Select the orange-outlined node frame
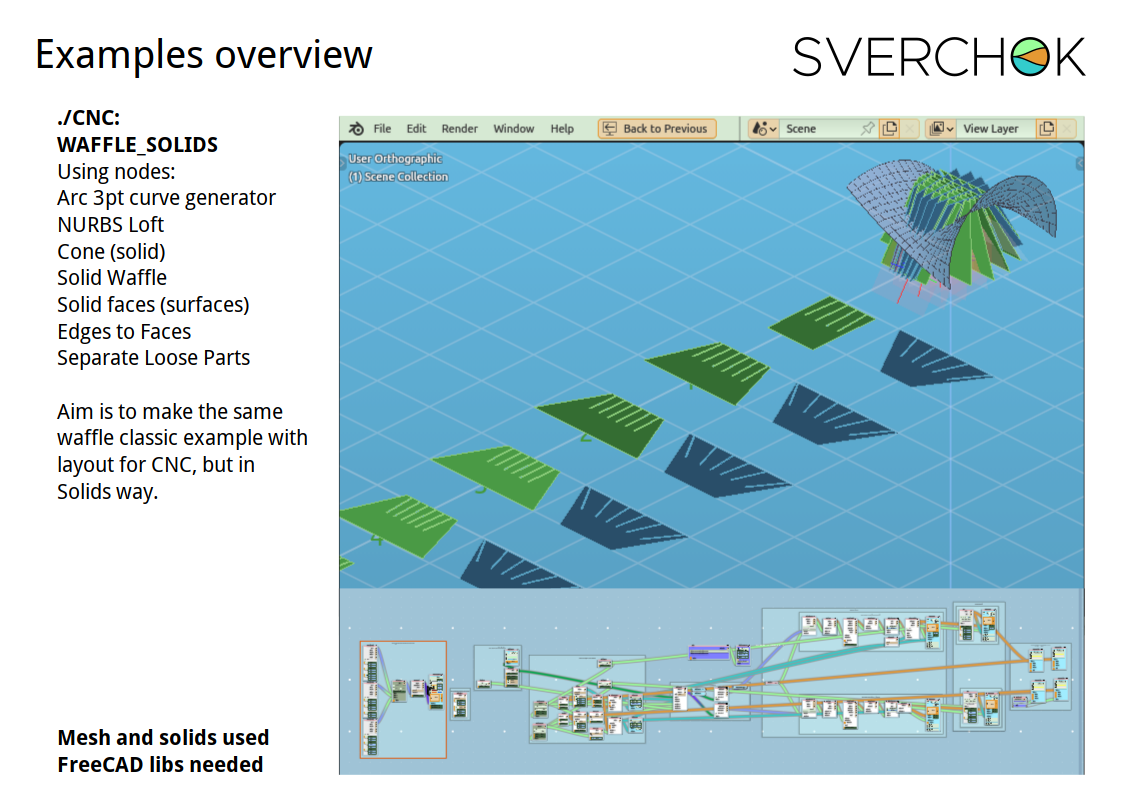 point(403,700)
